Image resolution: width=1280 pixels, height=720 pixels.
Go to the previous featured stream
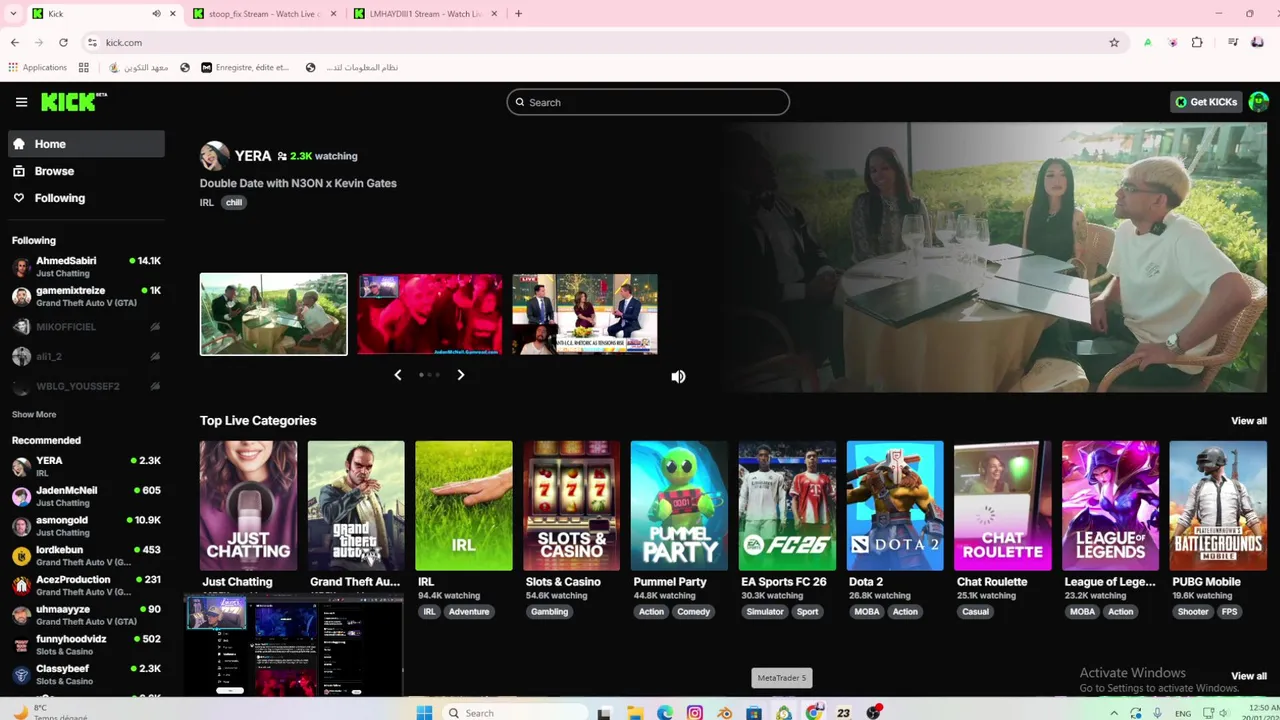click(x=398, y=375)
